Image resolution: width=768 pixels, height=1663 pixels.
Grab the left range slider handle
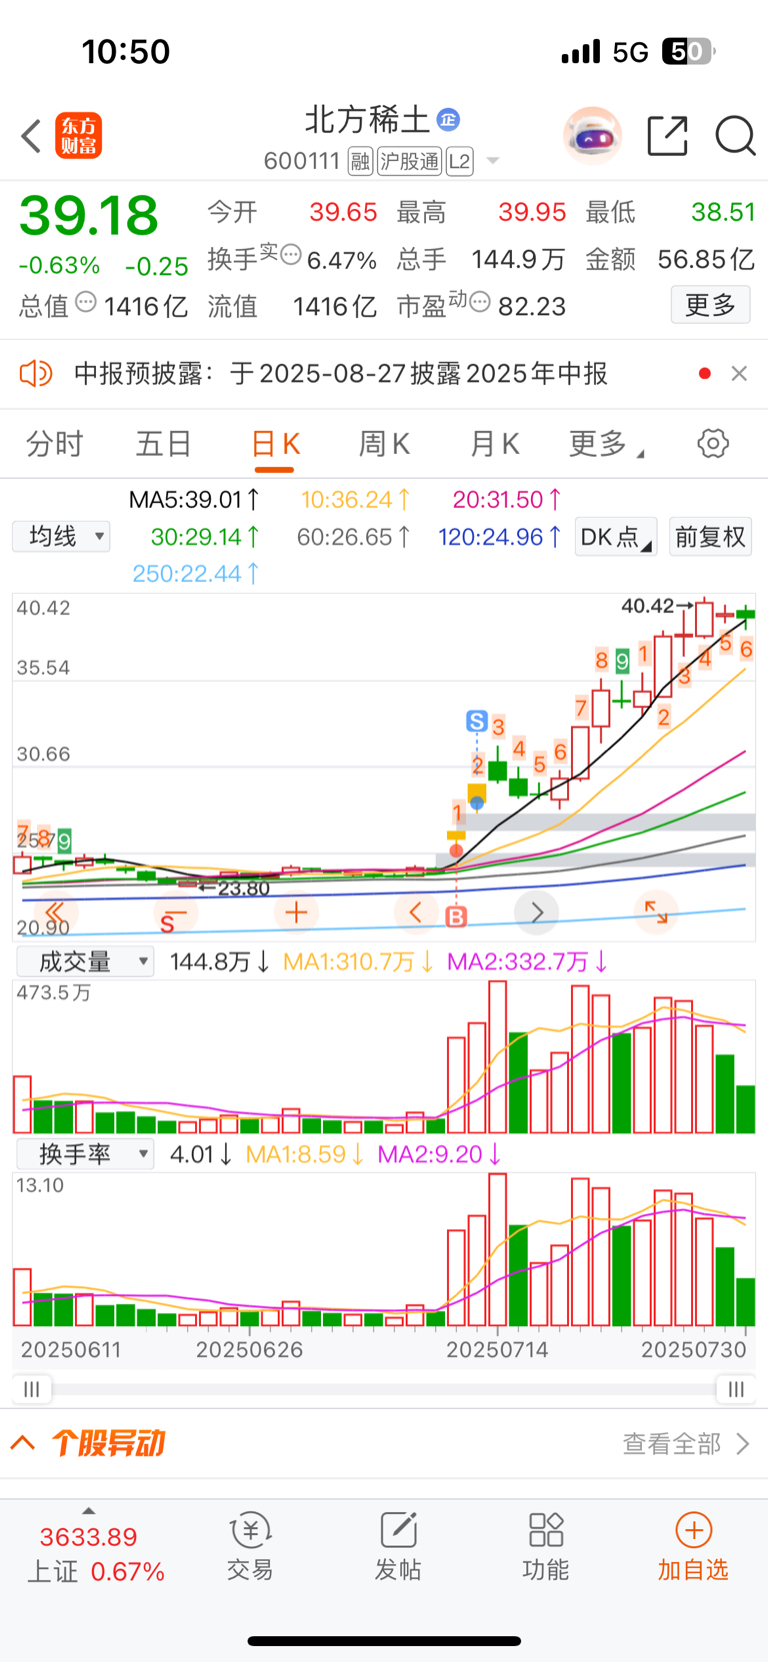click(x=32, y=1389)
